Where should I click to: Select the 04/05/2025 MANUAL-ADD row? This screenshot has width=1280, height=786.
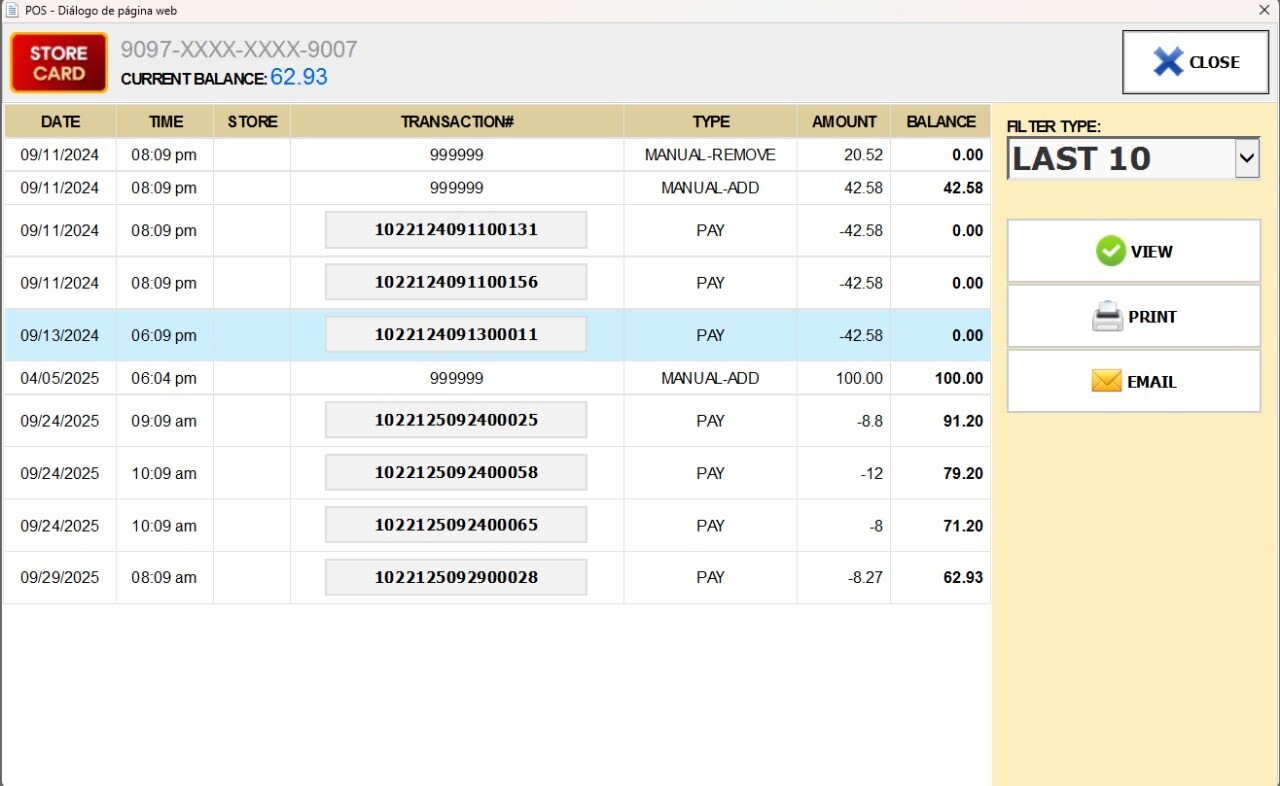coord(710,378)
